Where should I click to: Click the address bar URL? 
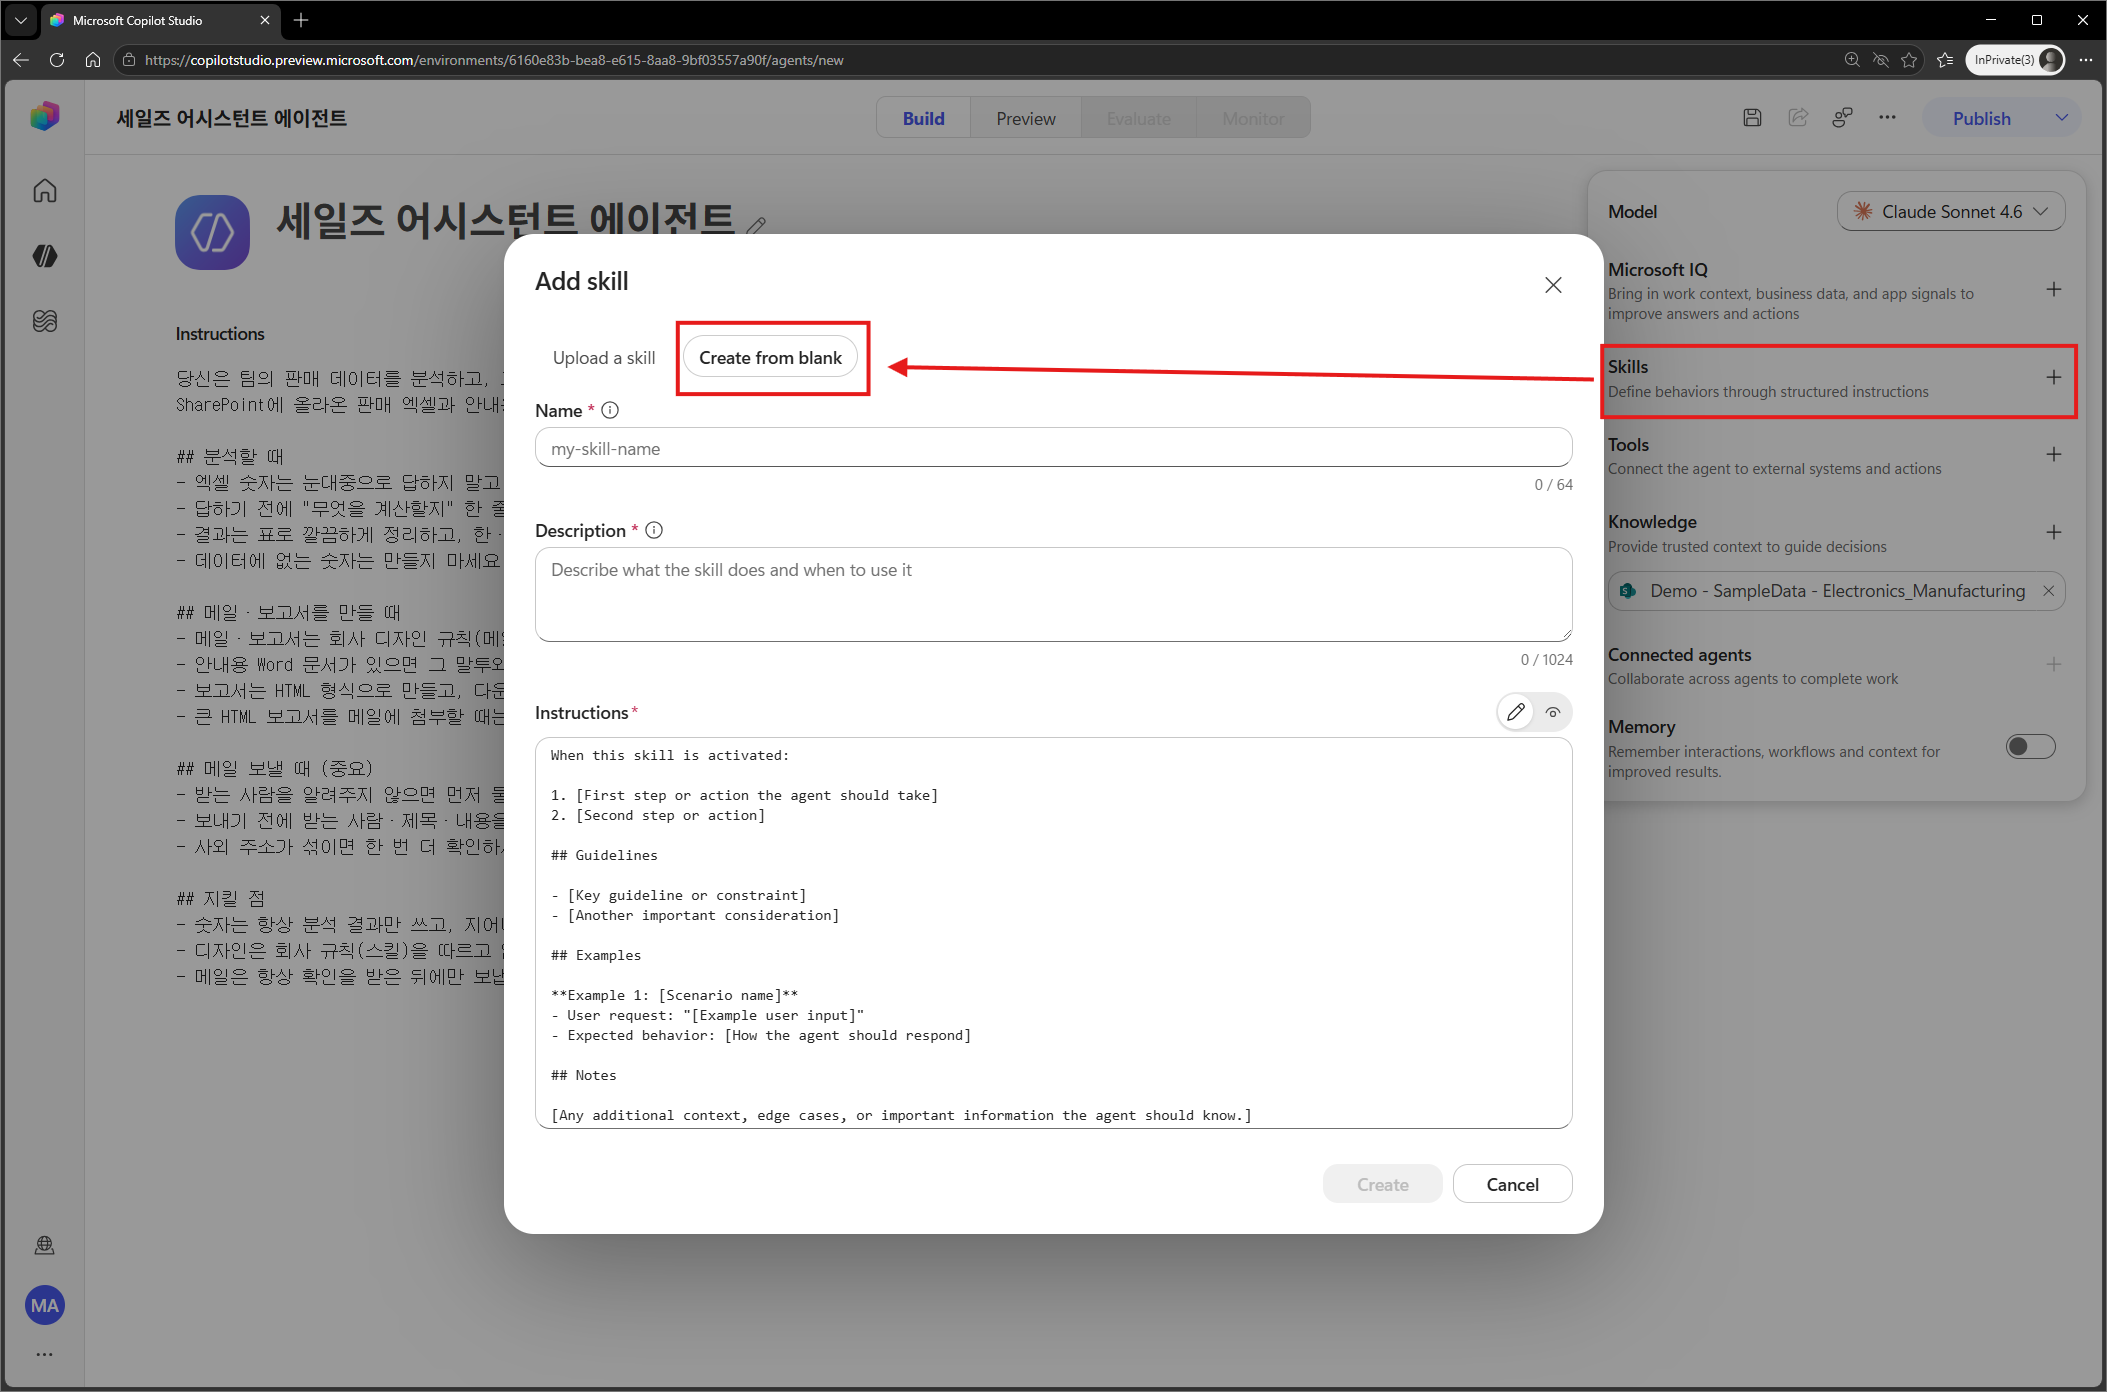(x=494, y=60)
